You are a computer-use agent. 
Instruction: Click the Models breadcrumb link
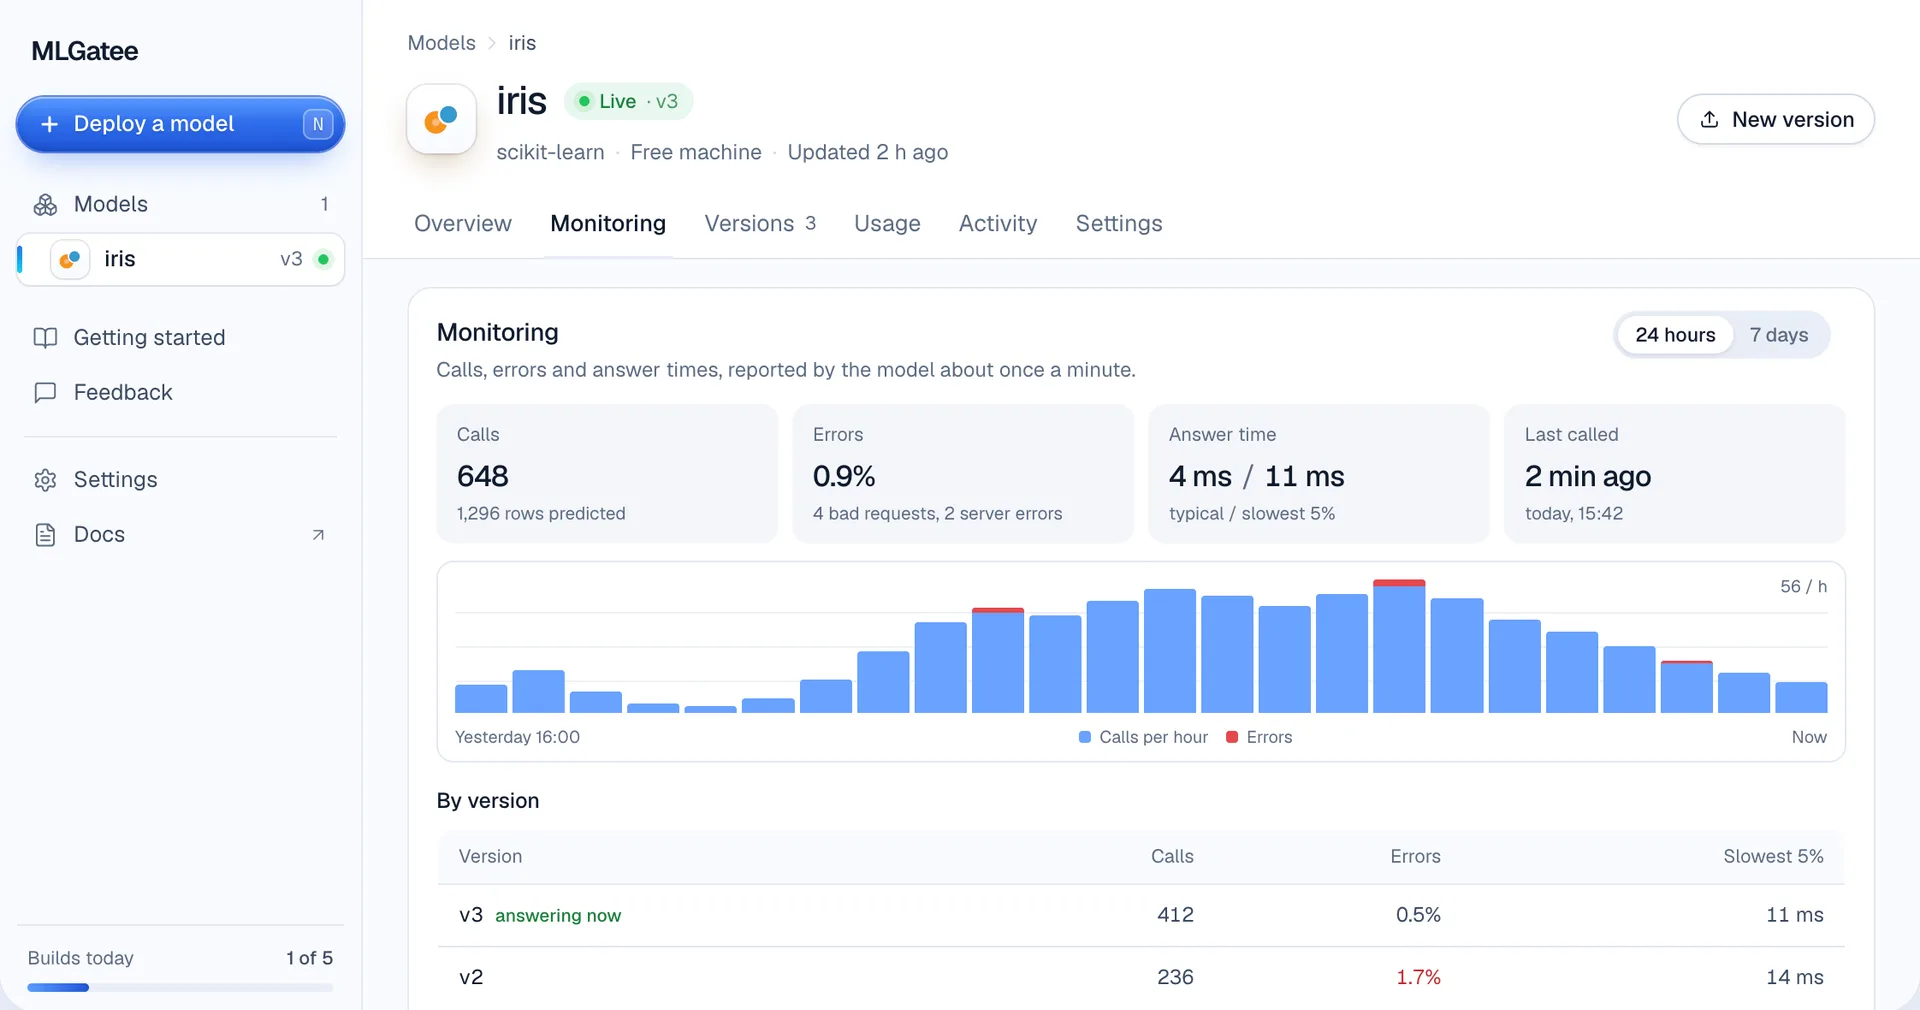point(441,43)
